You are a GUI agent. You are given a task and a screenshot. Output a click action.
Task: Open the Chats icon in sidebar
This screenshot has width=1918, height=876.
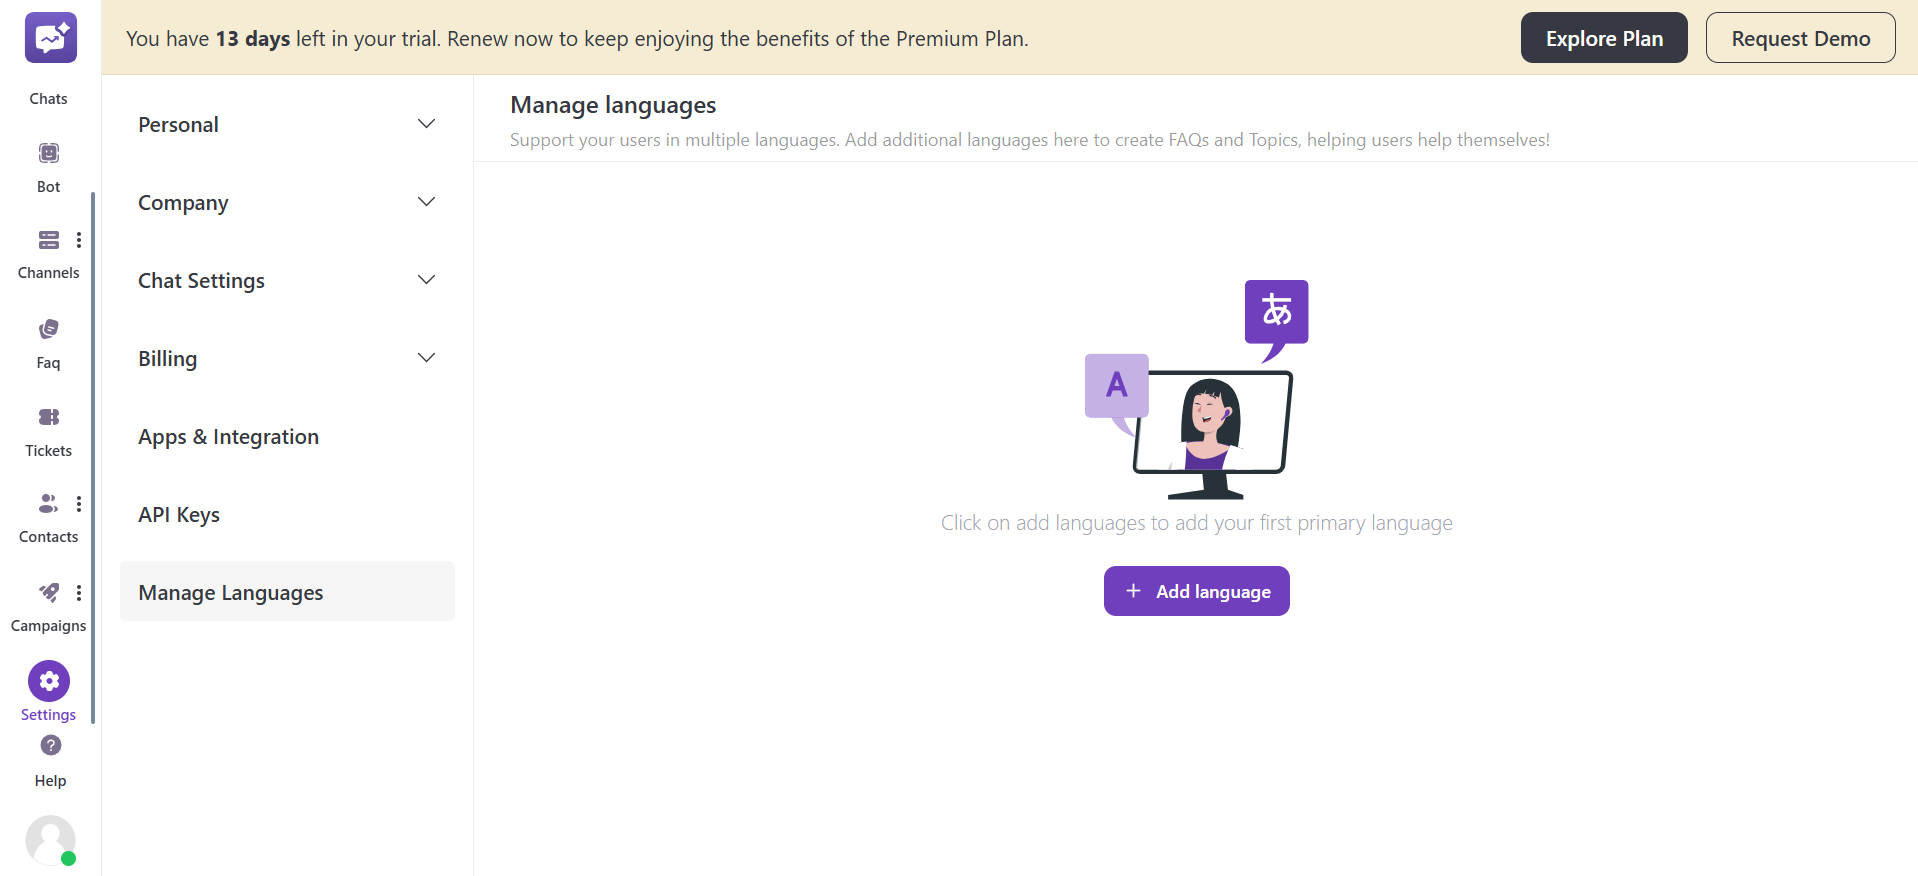click(50, 40)
